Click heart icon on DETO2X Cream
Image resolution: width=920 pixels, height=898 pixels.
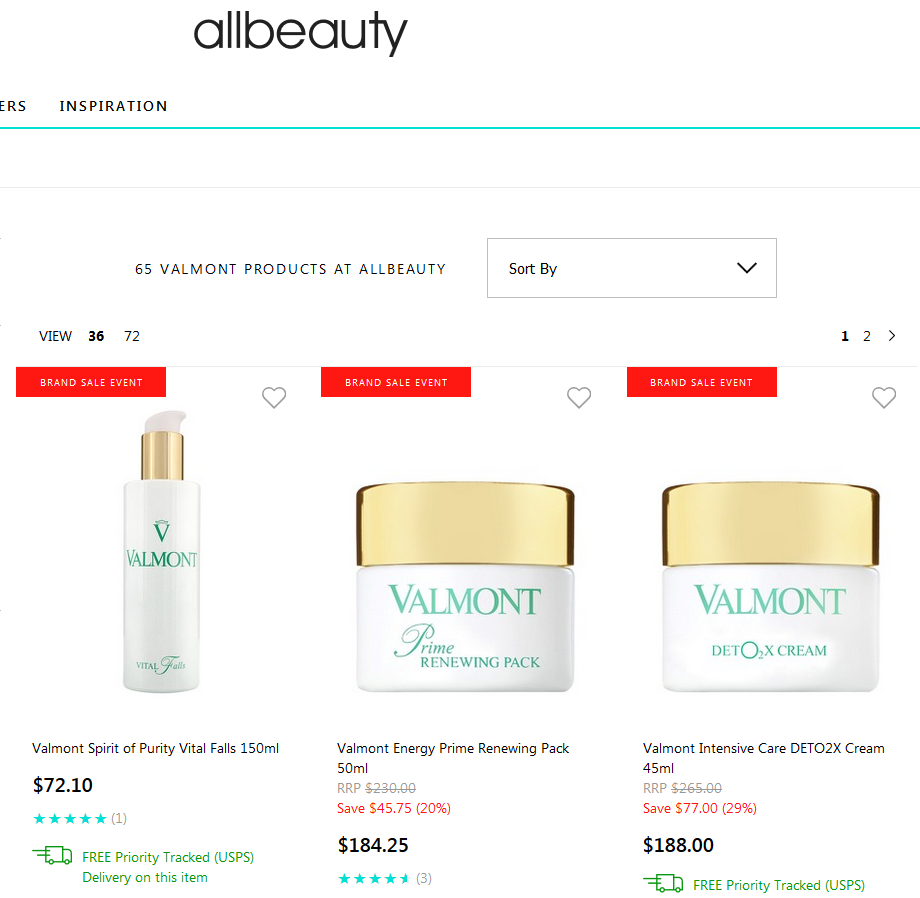pyautogui.click(x=884, y=398)
